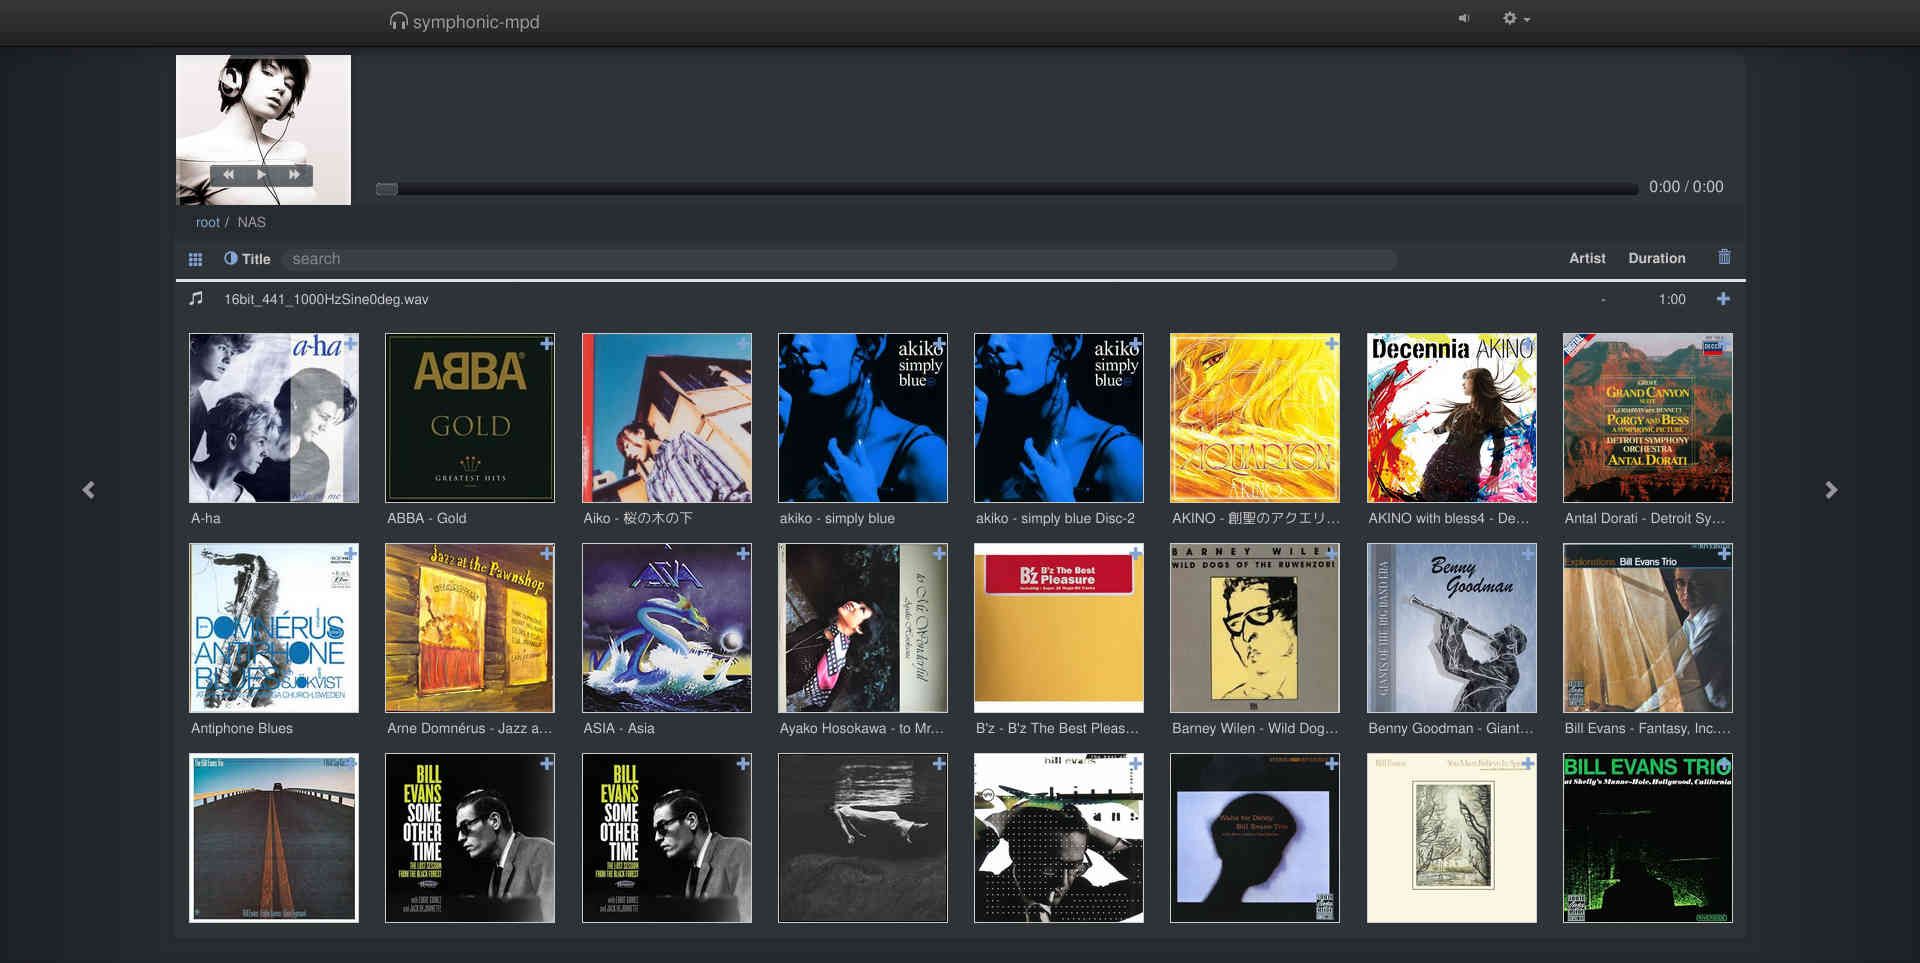Sort by the Artist column header

click(x=1587, y=258)
